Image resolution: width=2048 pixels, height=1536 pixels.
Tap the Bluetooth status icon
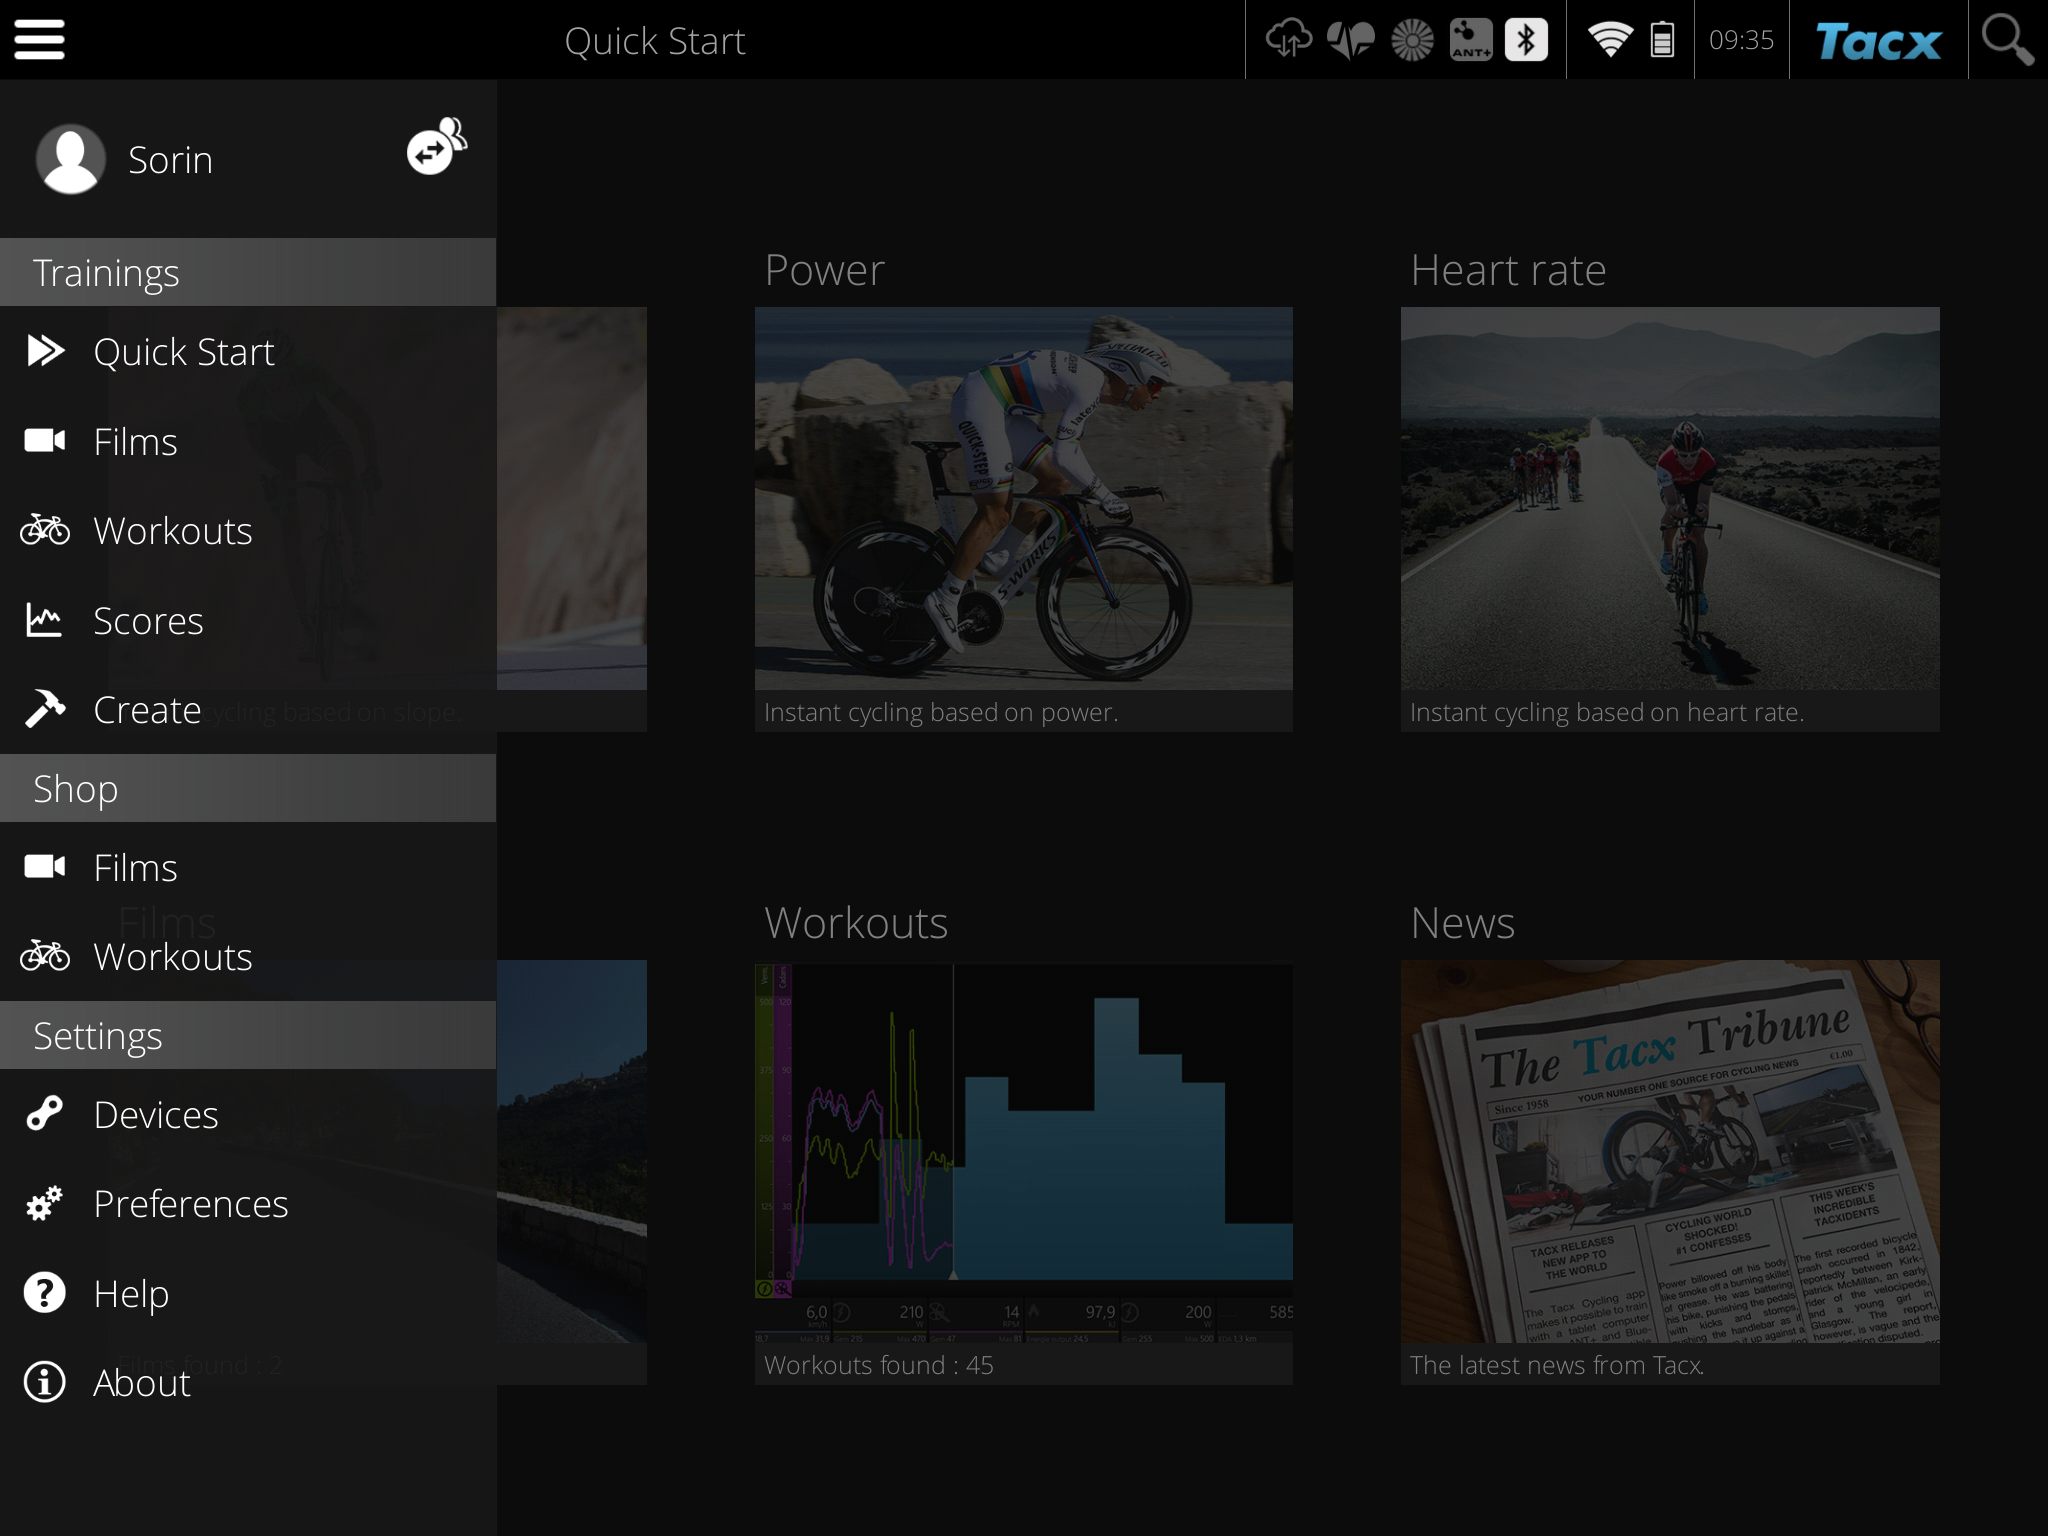pos(1527,40)
